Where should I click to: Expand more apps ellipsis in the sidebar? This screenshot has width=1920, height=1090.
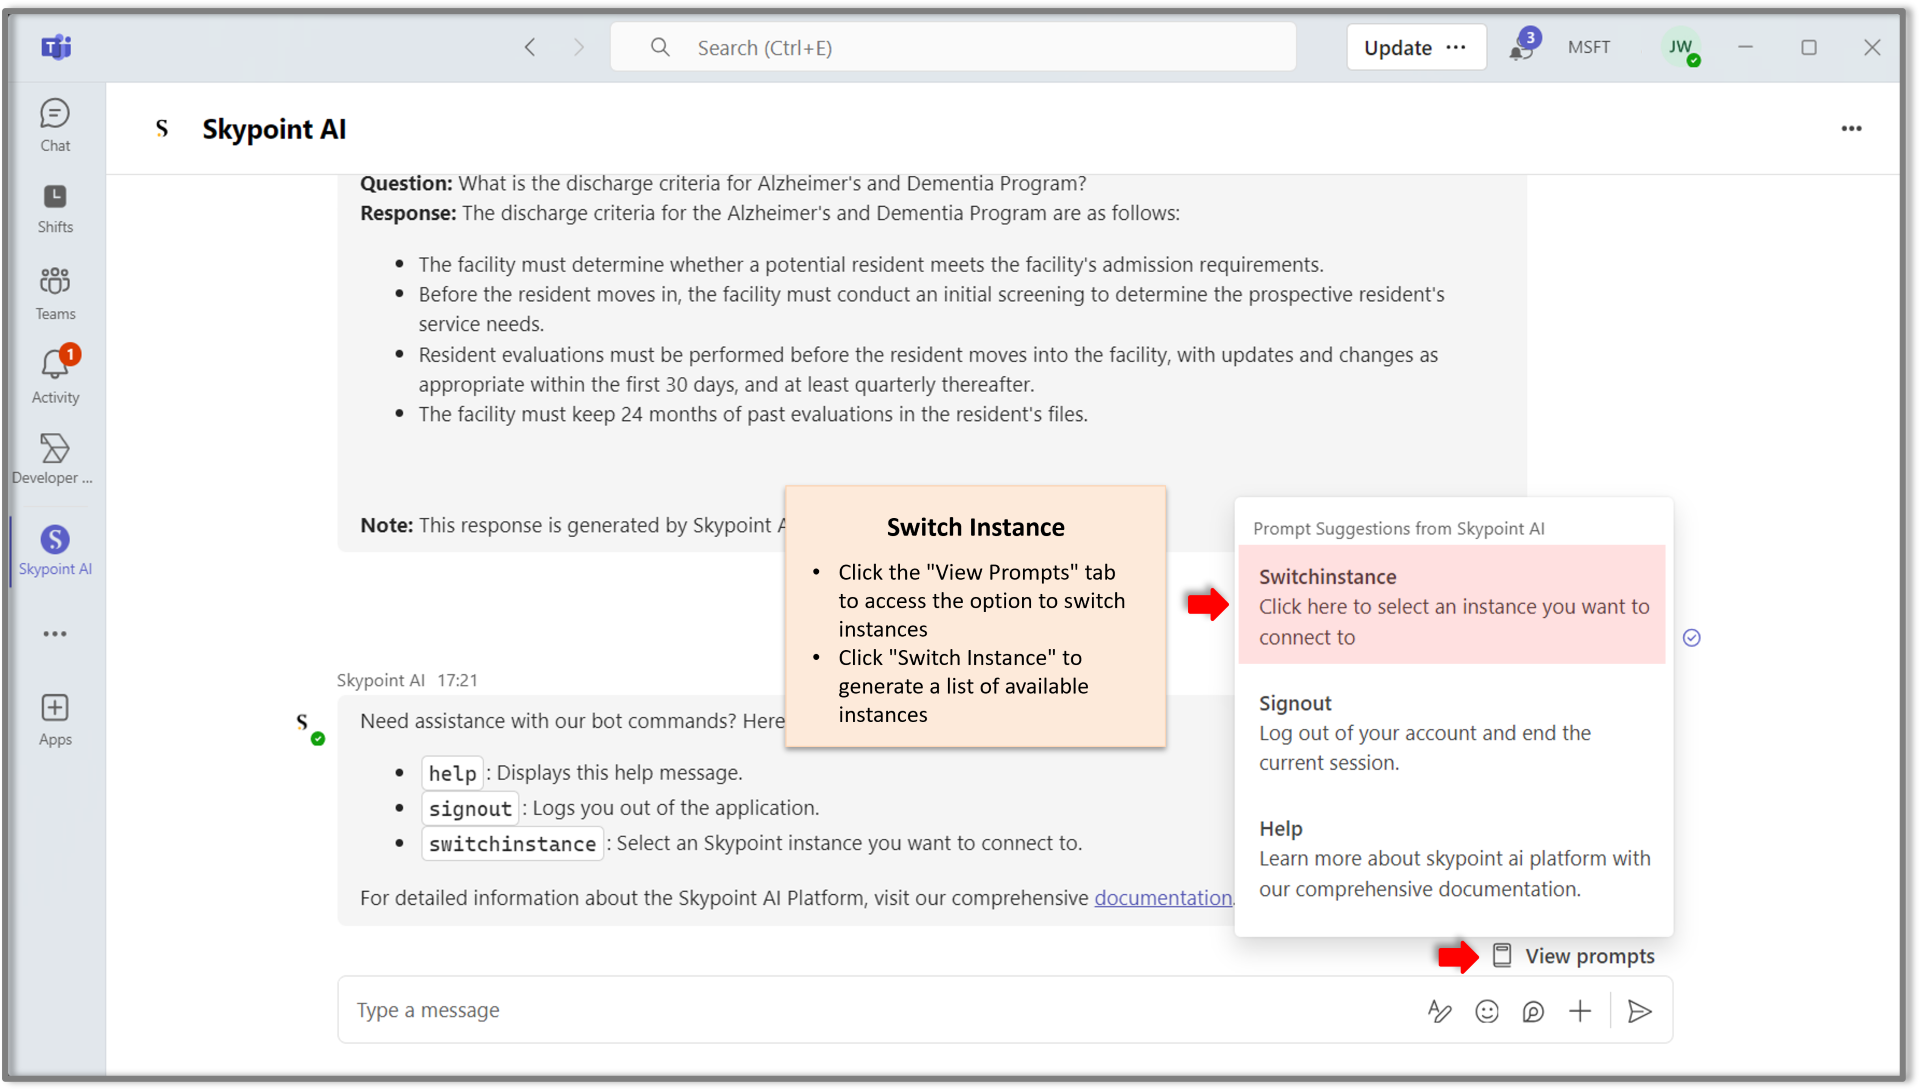[55, 633]
